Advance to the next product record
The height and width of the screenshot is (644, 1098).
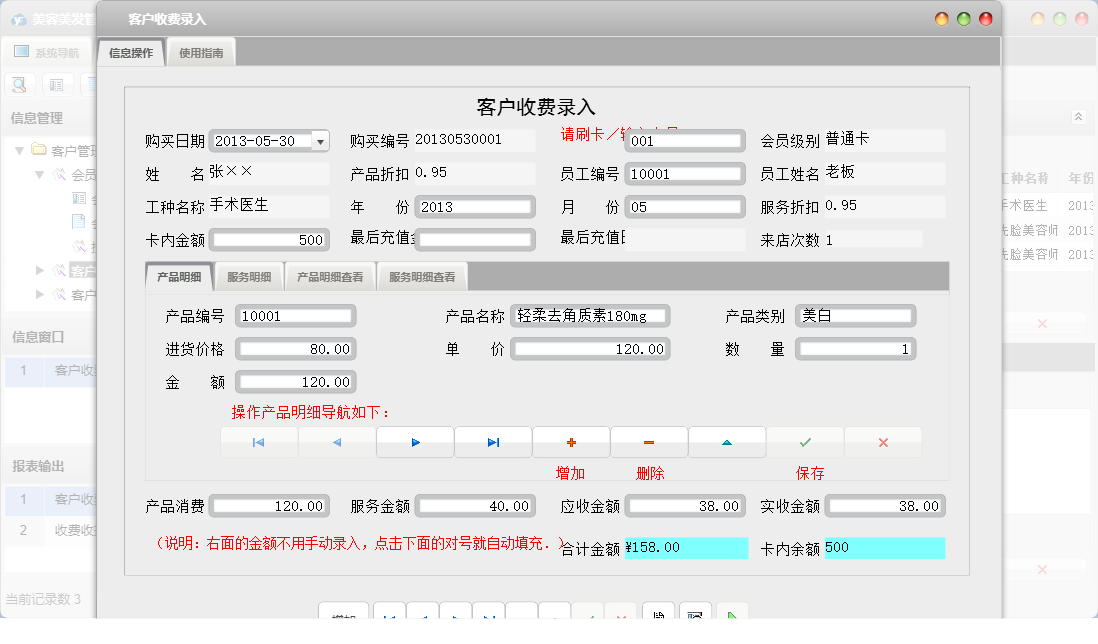click(x=415, y=441)
